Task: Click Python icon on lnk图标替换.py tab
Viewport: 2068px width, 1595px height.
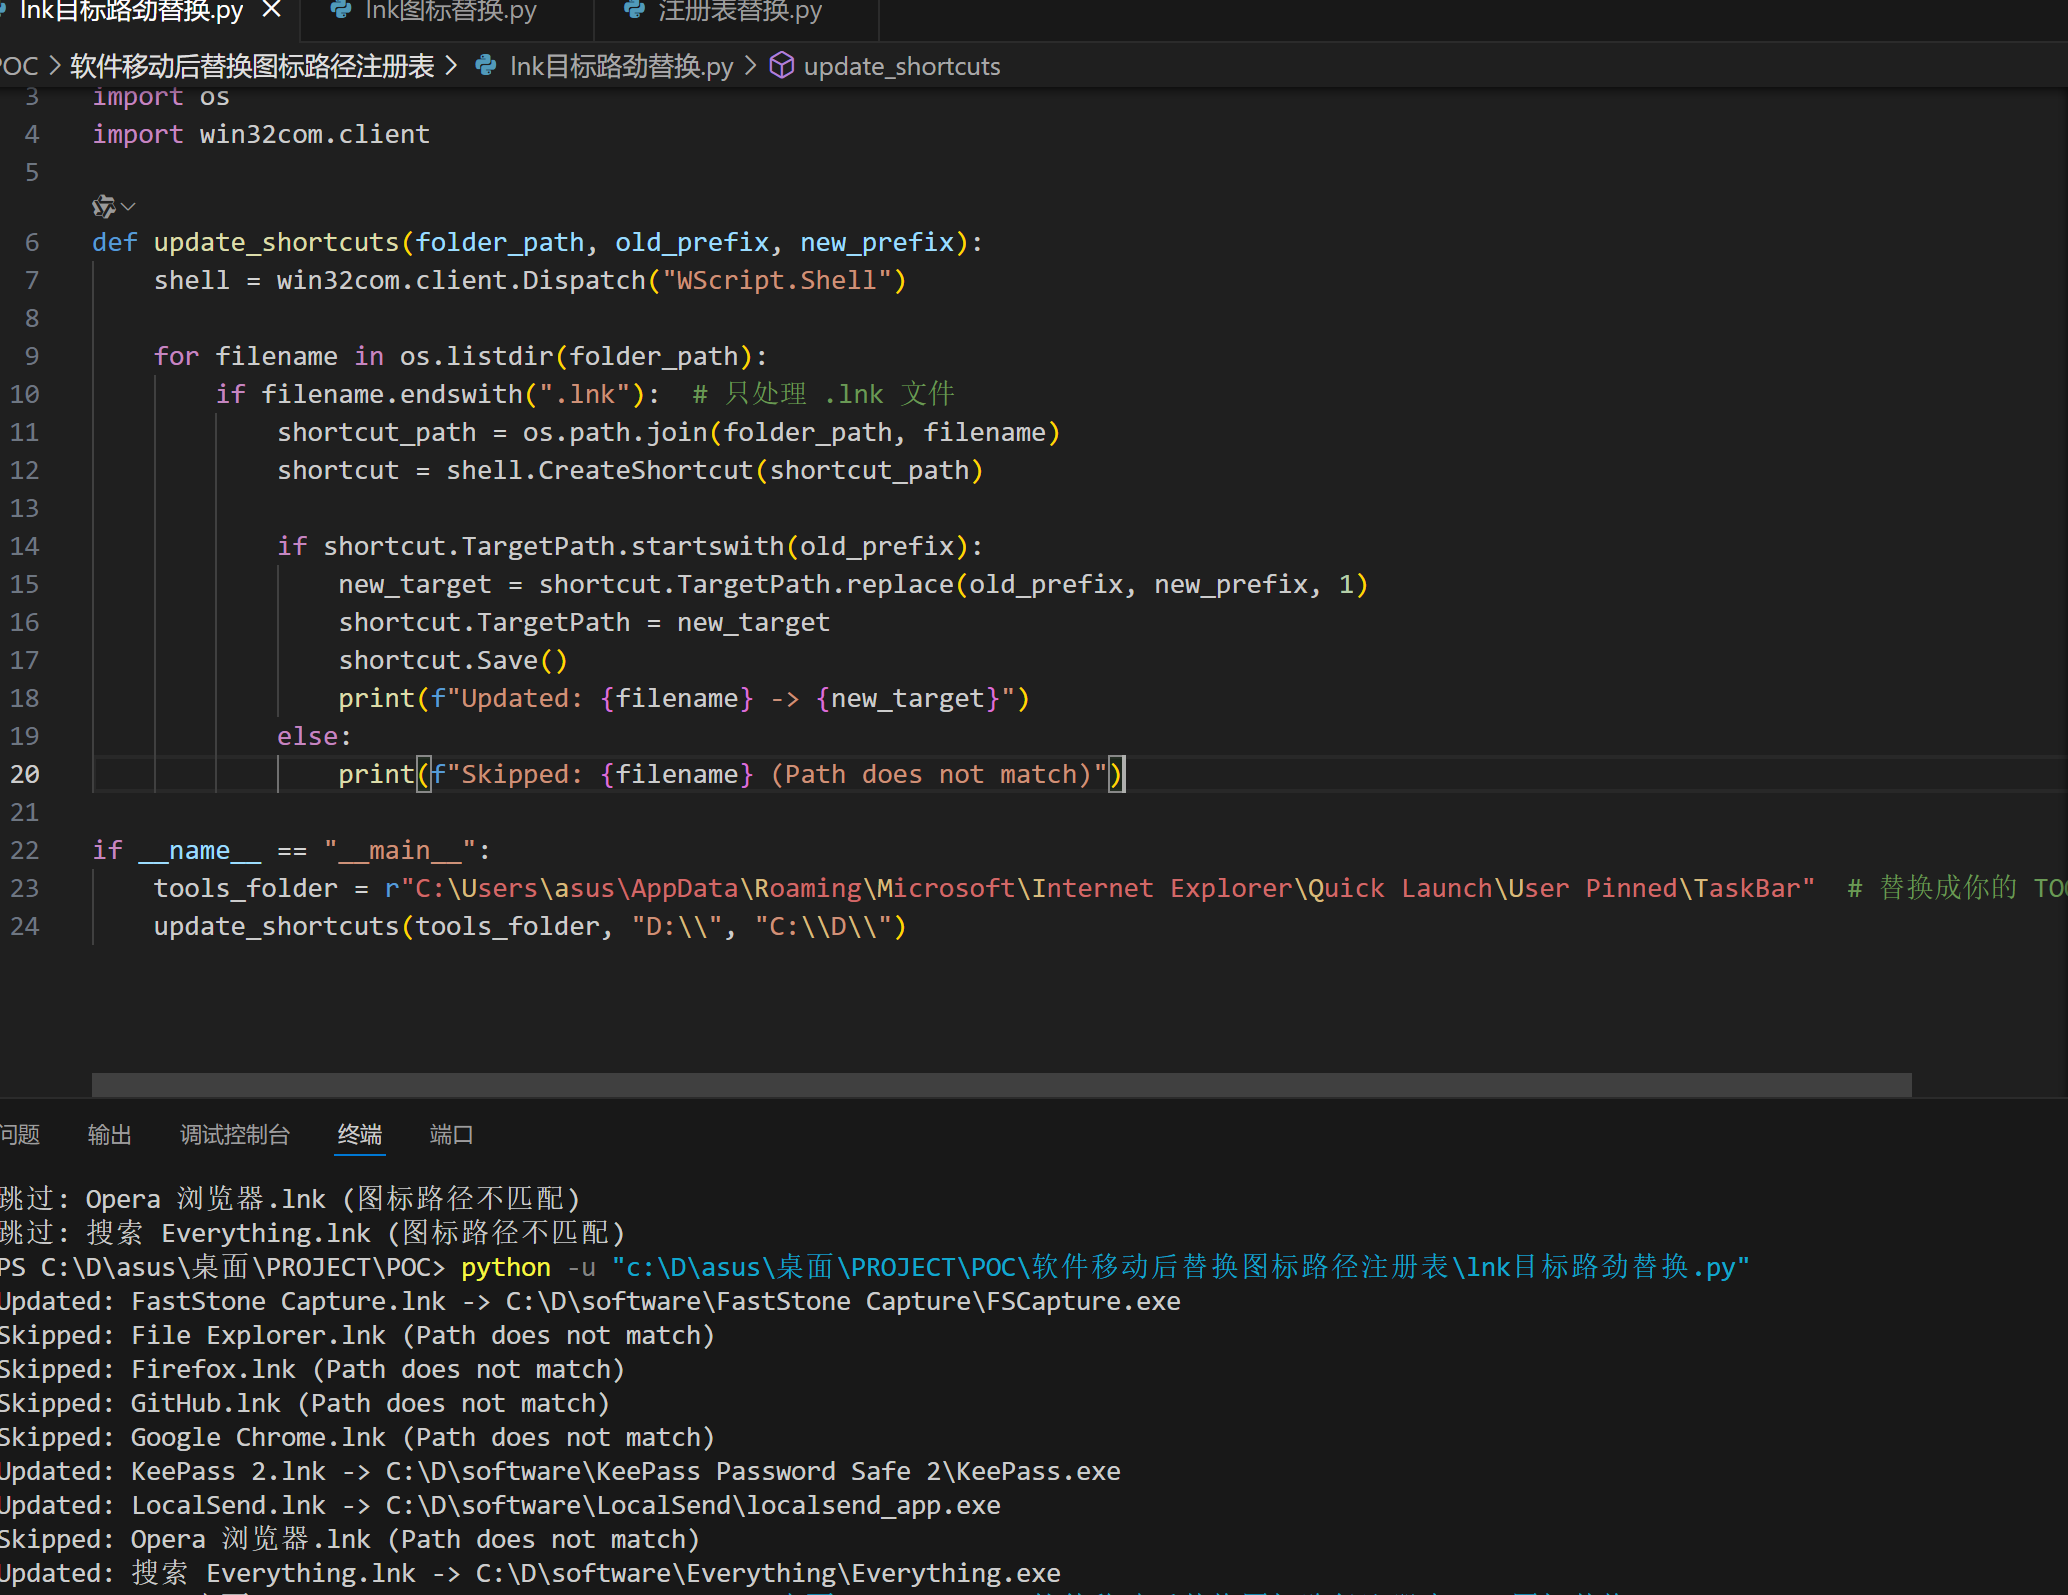Action: click(341, 10)
